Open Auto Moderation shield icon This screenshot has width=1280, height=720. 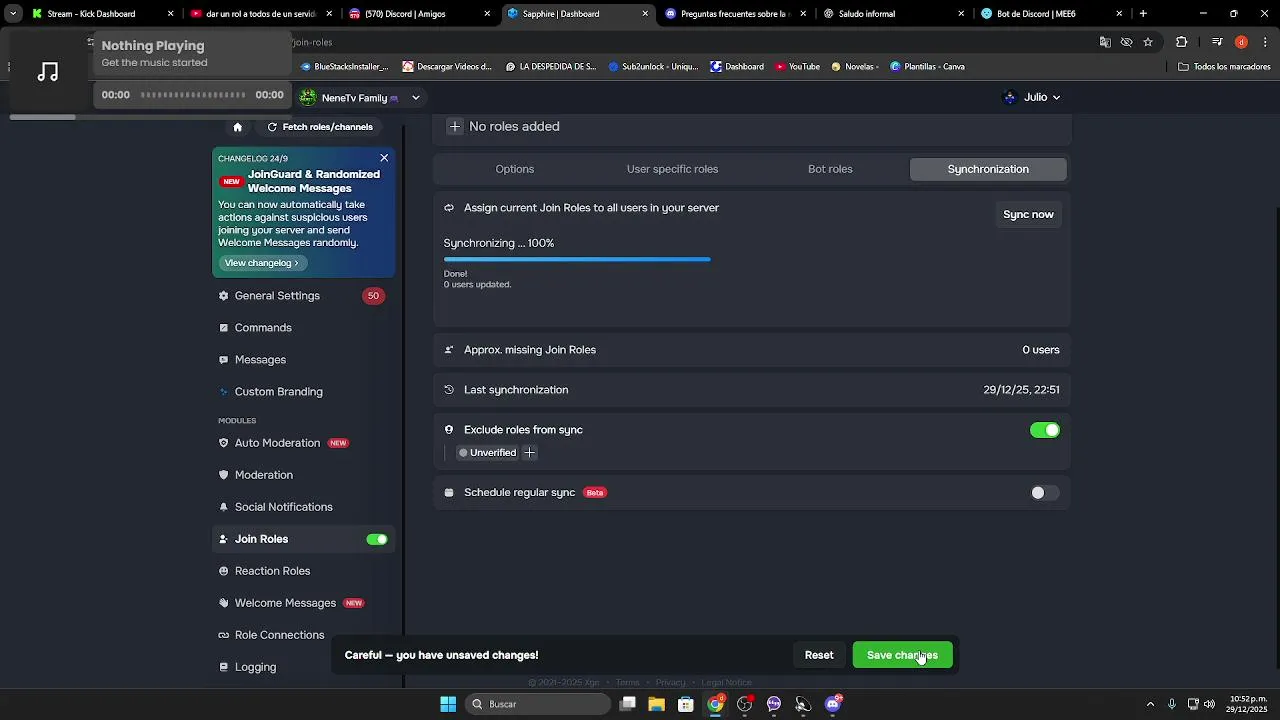point(224,443)
